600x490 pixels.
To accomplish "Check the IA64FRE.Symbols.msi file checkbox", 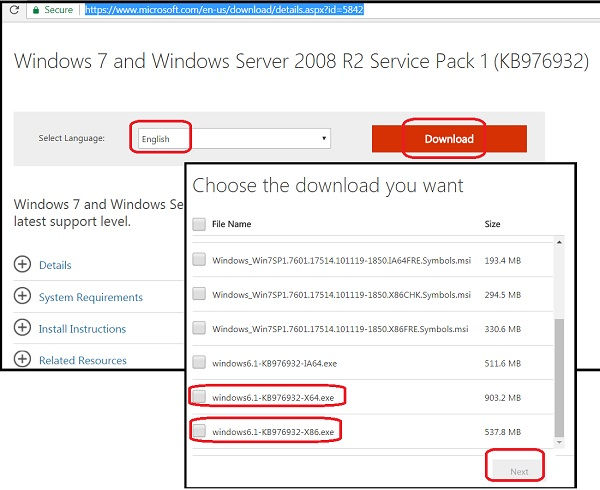I will tap(199, 259).
